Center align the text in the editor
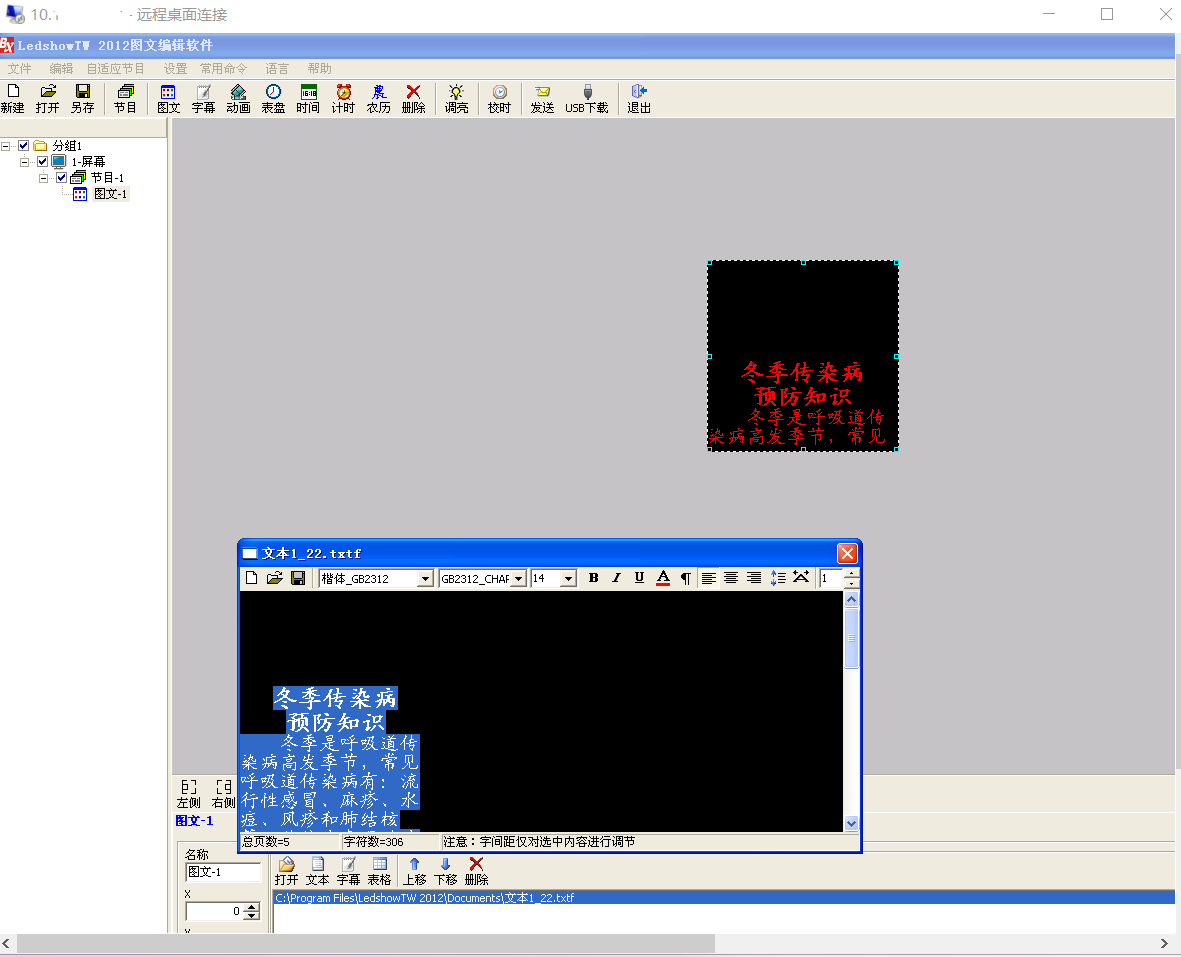Viewport: 1181px width, 957px height. pos(731,578)
